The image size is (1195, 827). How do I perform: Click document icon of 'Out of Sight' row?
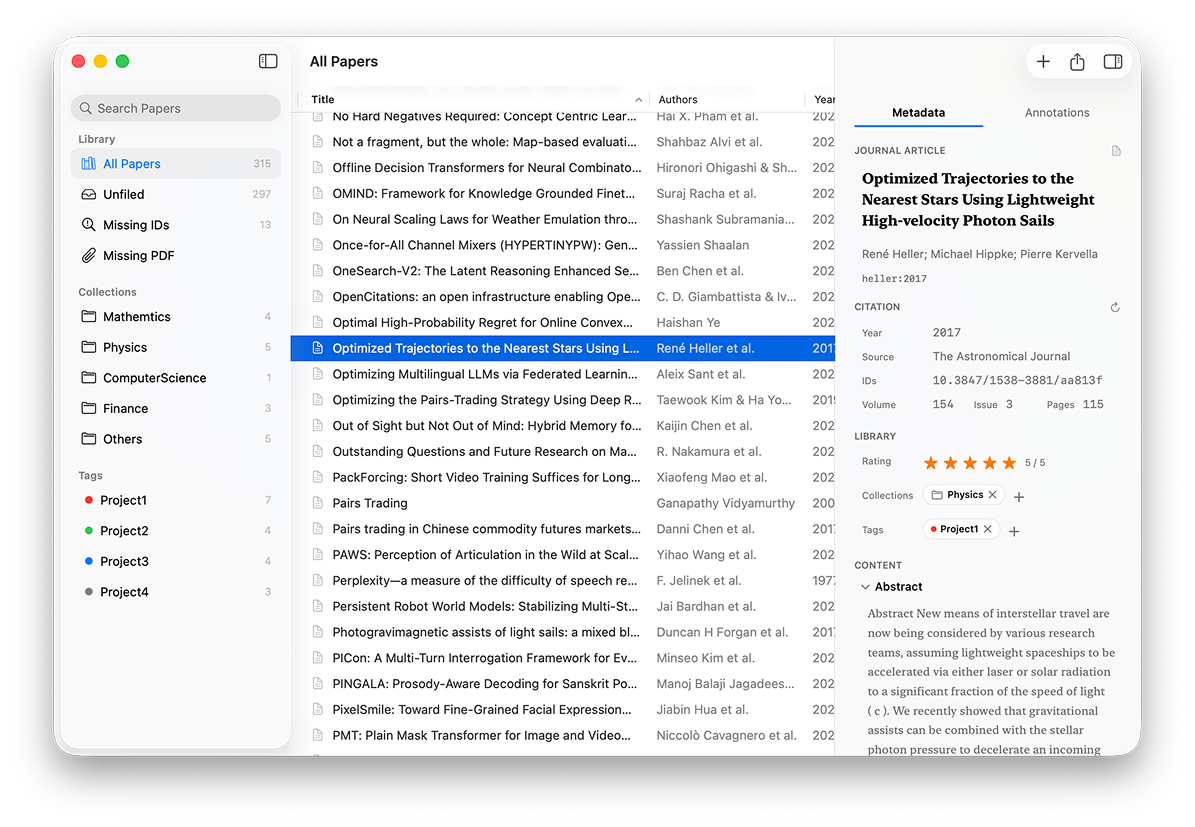click(318, 425)
